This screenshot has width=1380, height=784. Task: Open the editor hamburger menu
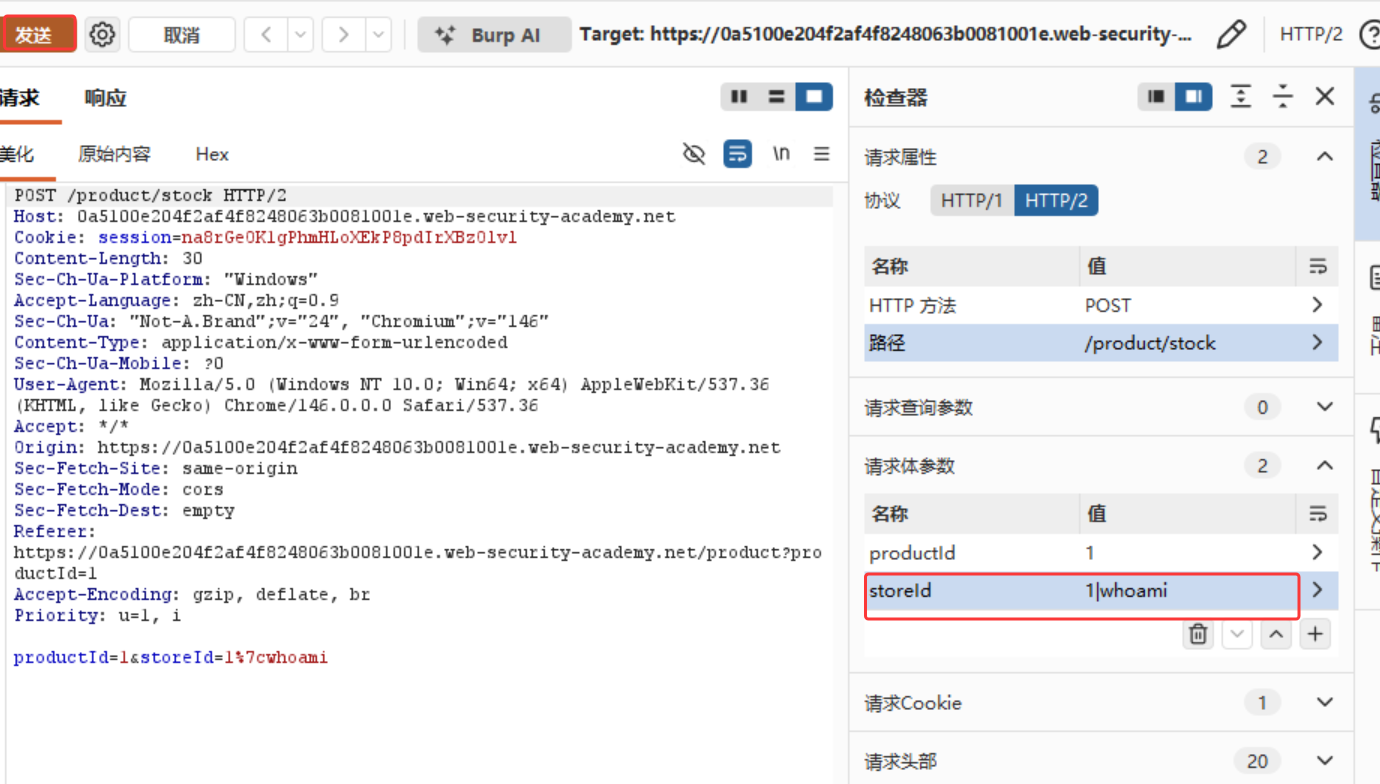(x=822, y=154)
